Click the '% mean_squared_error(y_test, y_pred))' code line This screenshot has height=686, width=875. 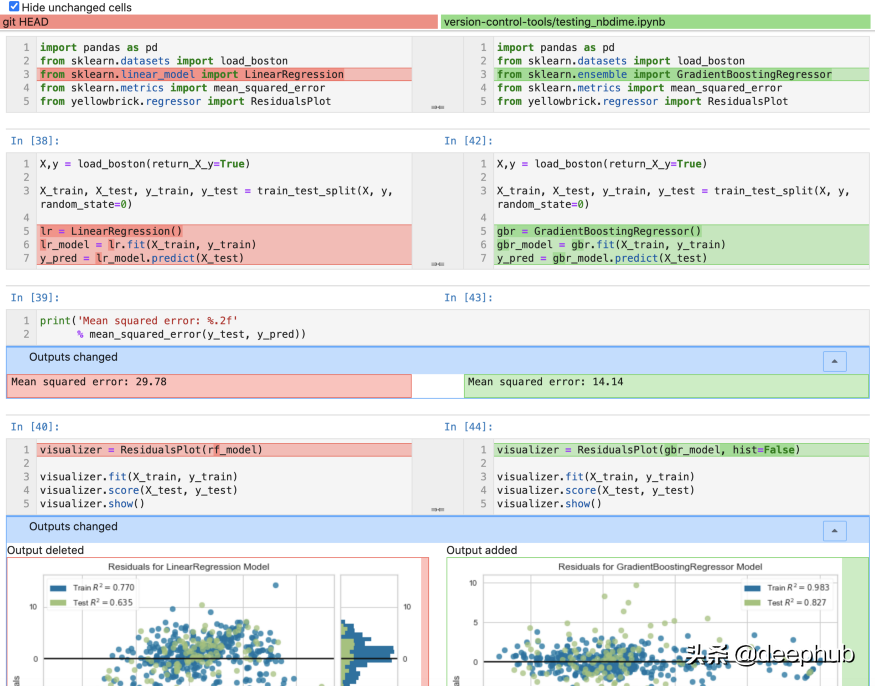click(x=191, y=334)
